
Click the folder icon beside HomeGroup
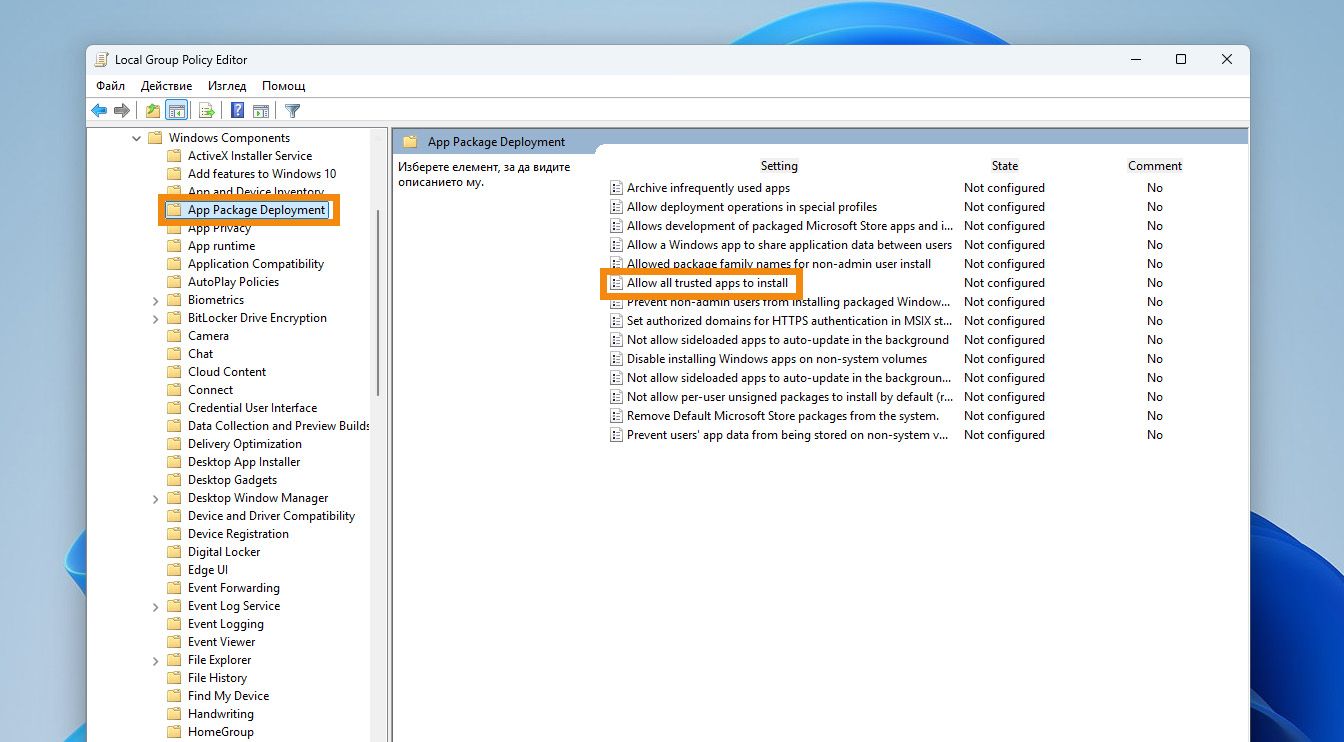175,732
